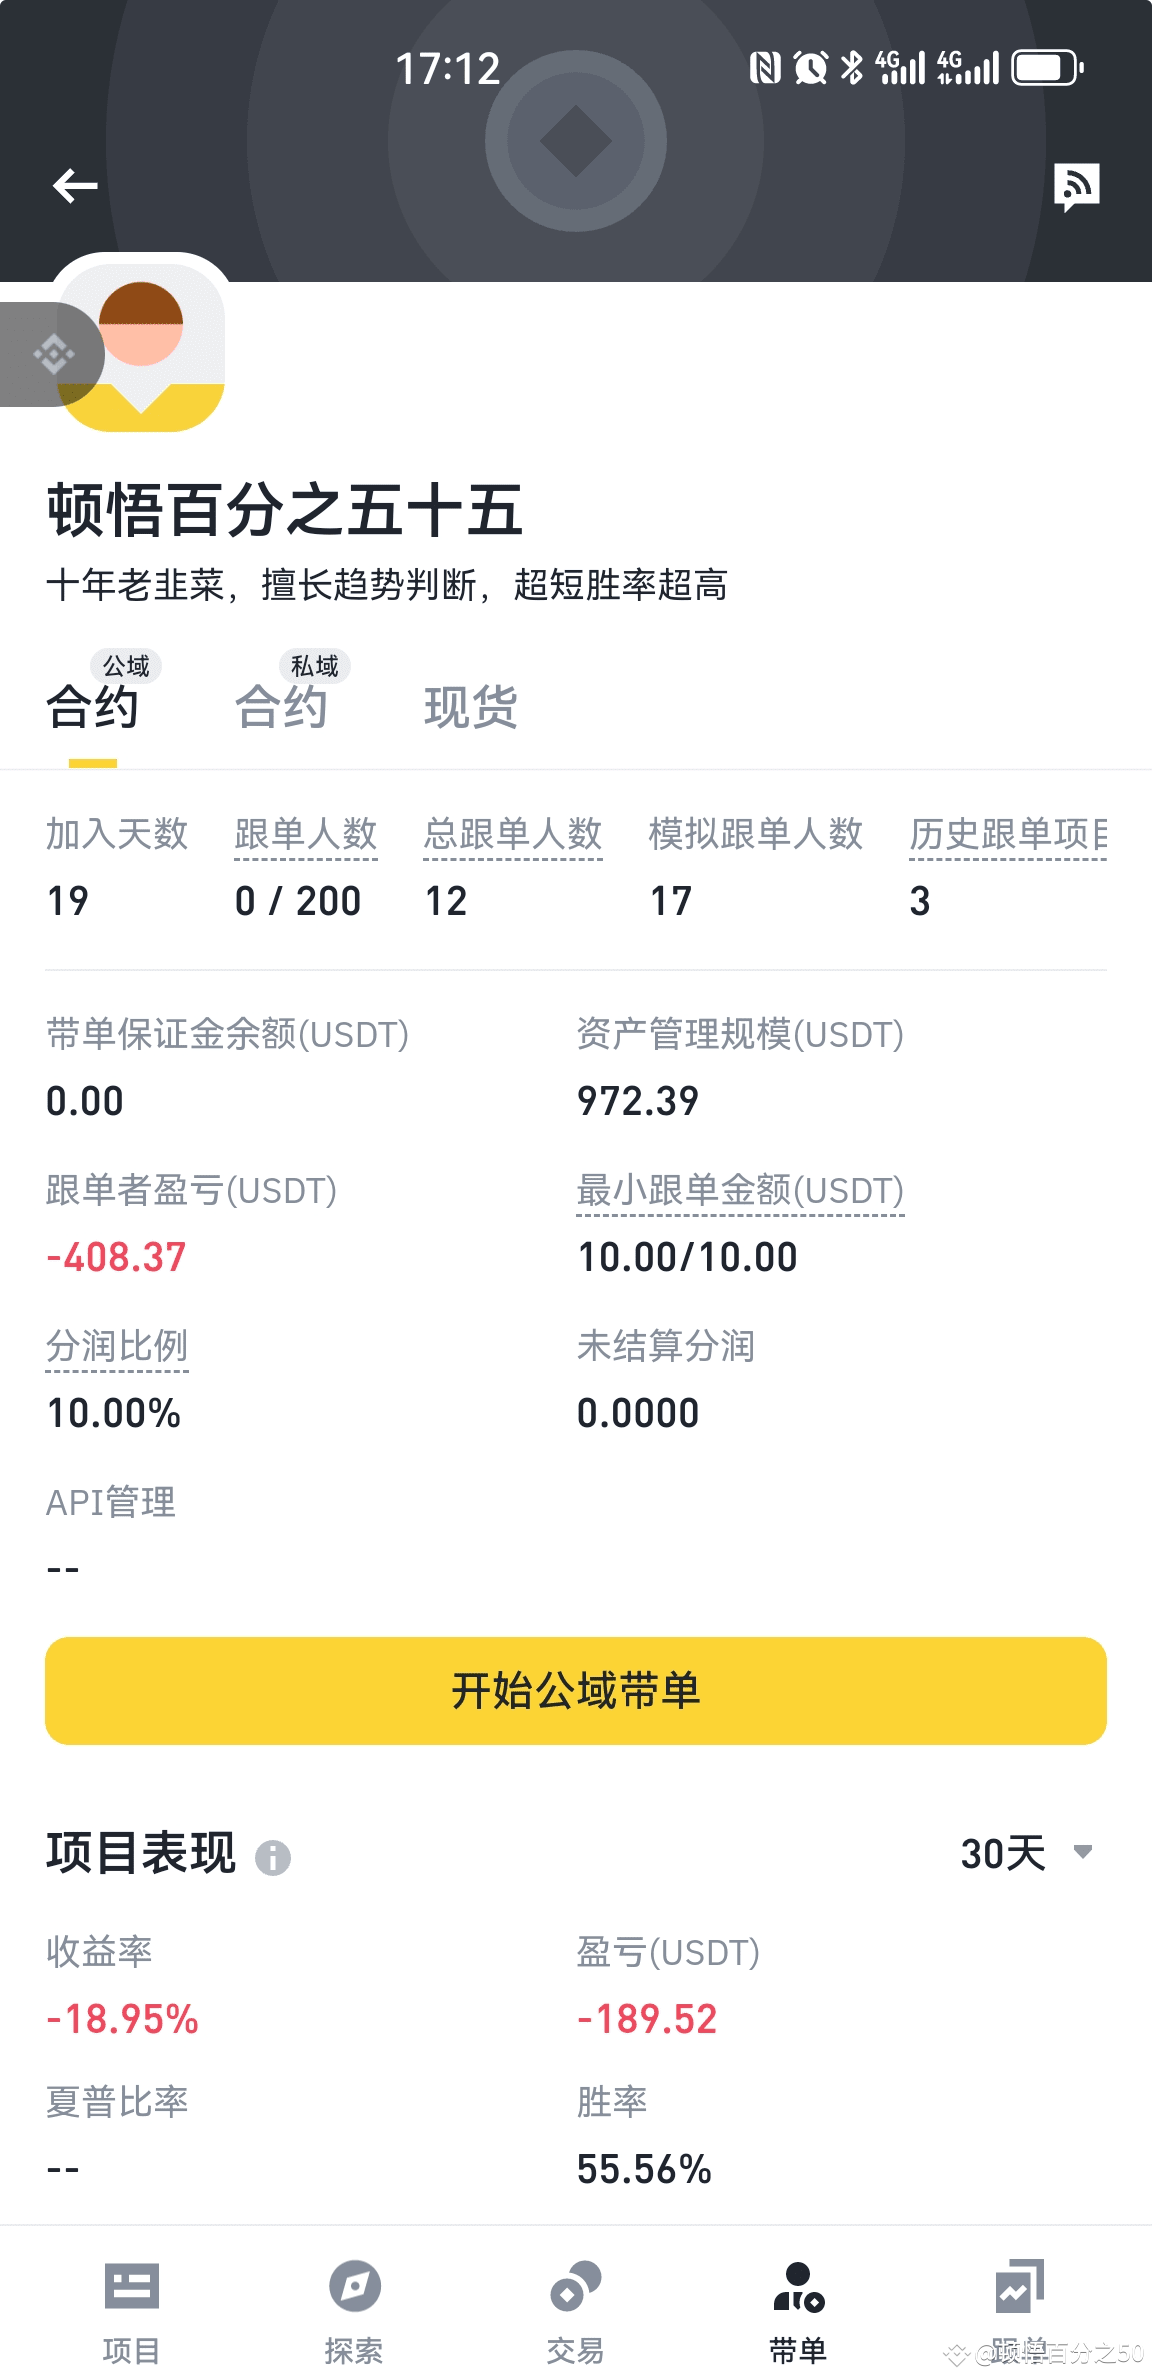The height and width of the screenshot is (2376, 1152).
Task: Switch to the 公域 合约 tab
Action: [x=93, y=706]
